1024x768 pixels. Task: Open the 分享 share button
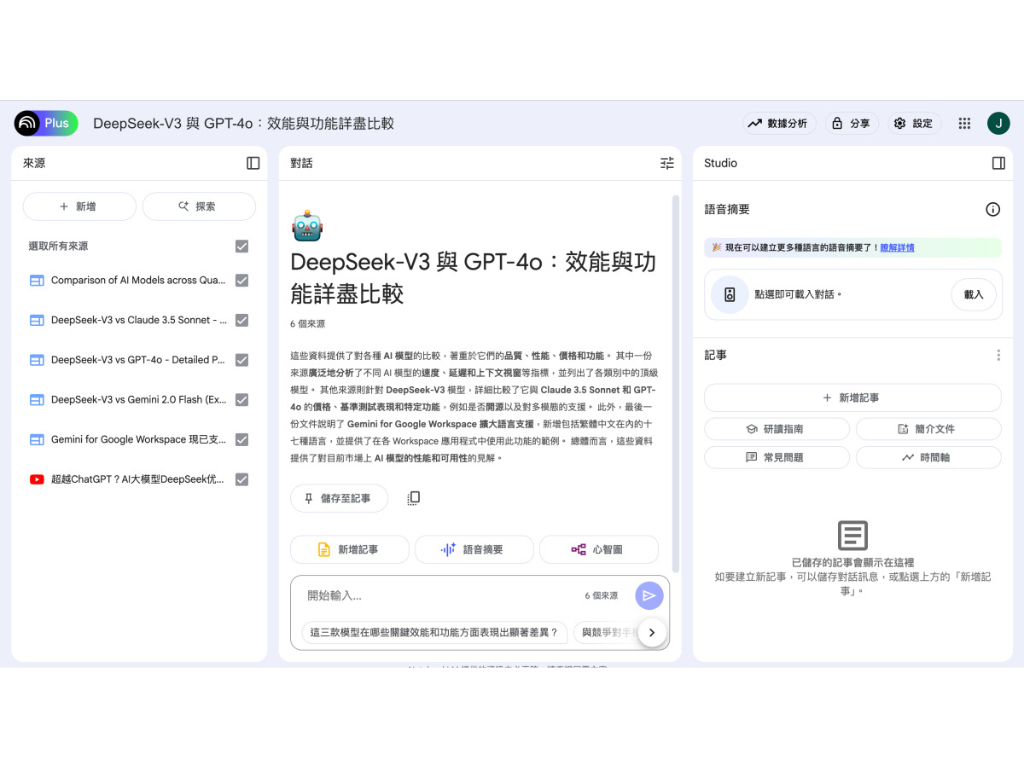coord(851,123)
